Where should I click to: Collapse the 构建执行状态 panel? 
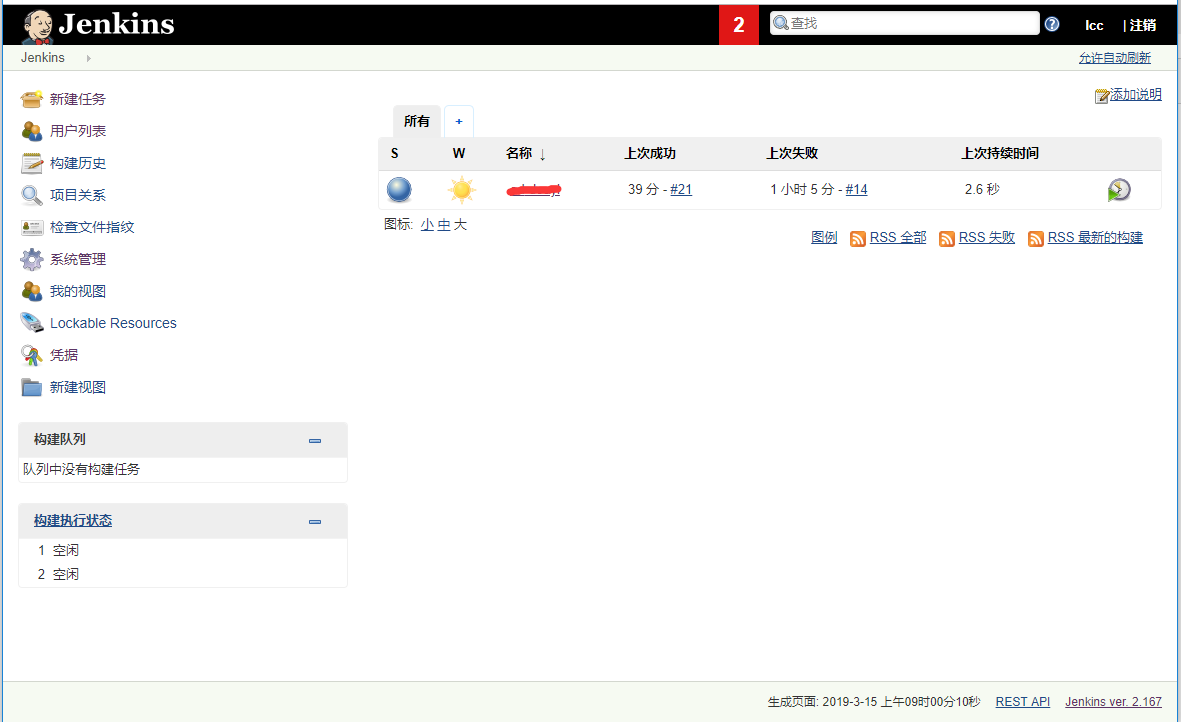pyautogui.click(x=315, y=521)
